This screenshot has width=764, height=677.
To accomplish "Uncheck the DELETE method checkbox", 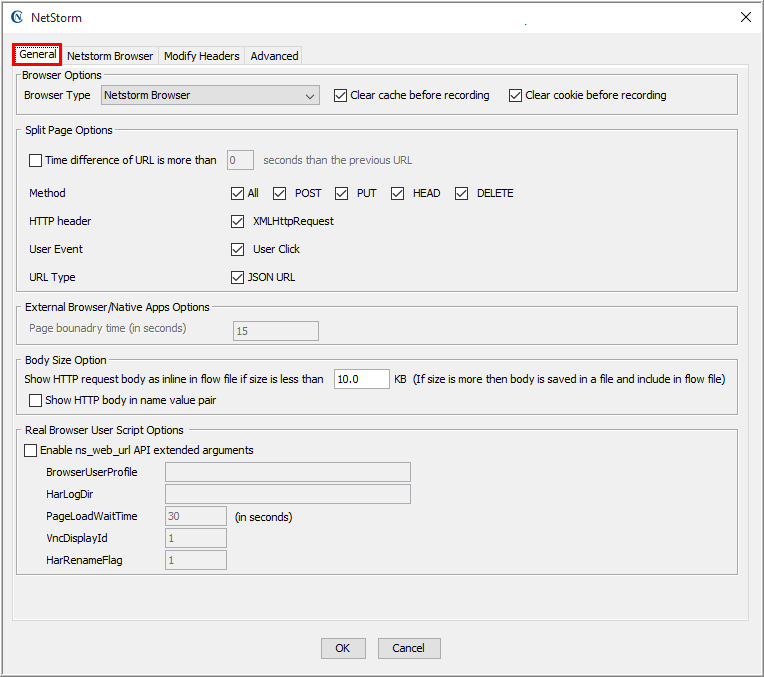I will (x=461, y=193).
